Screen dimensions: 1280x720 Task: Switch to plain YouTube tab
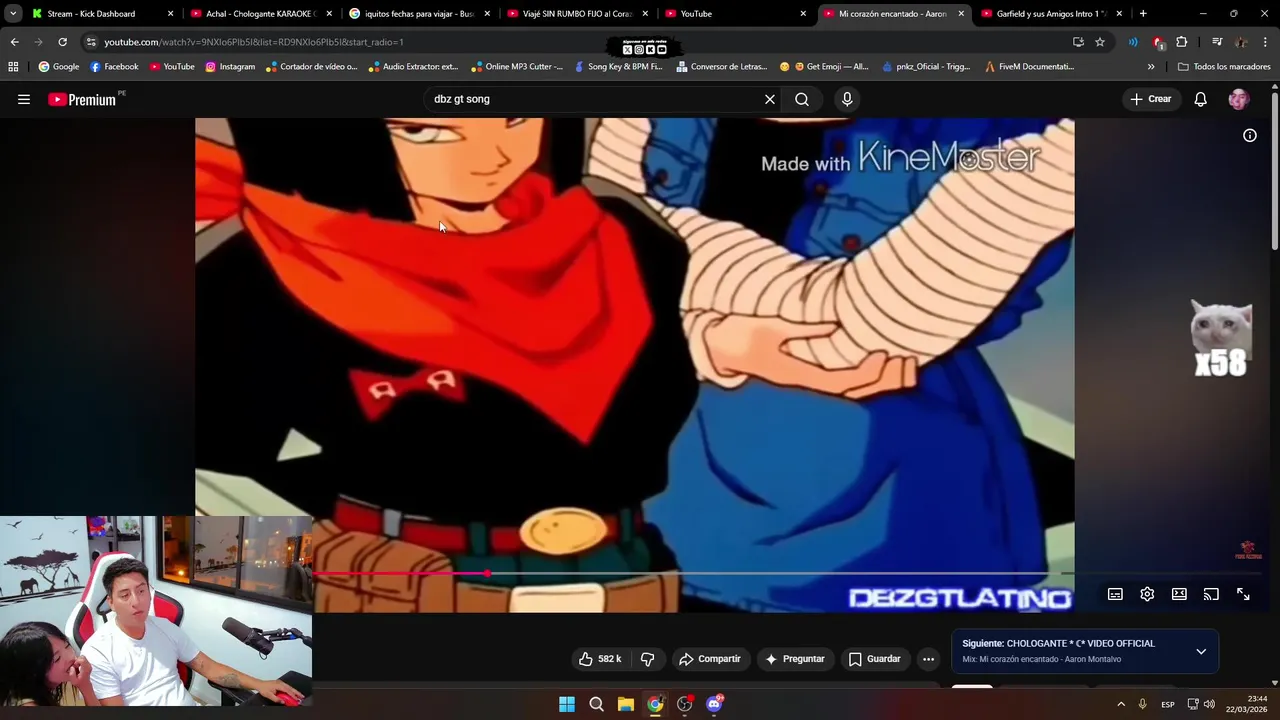click(736, 14)
